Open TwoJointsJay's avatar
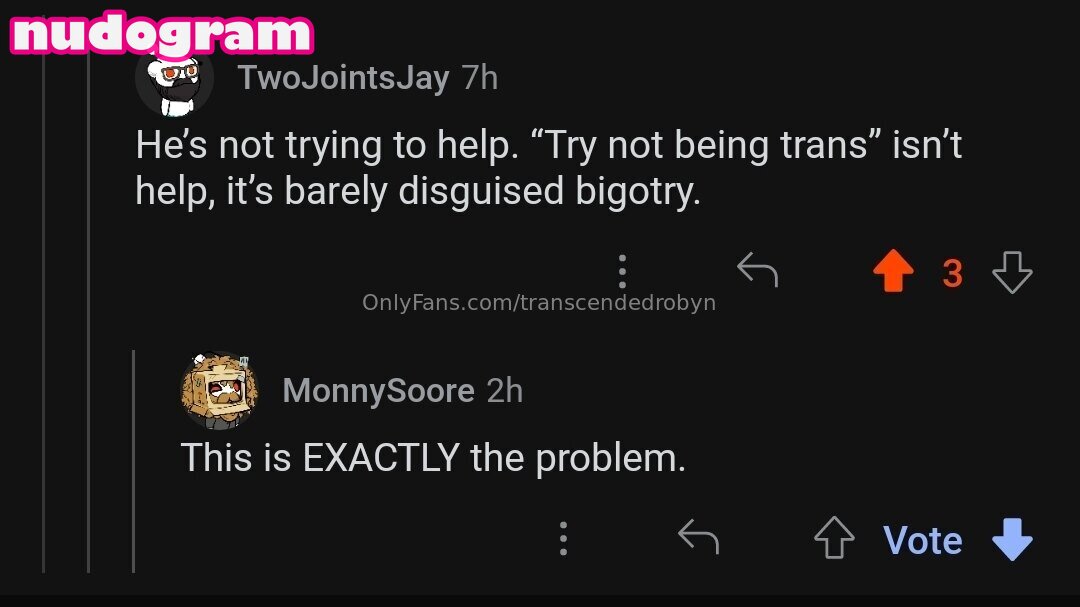 click(x=175, y=80)
